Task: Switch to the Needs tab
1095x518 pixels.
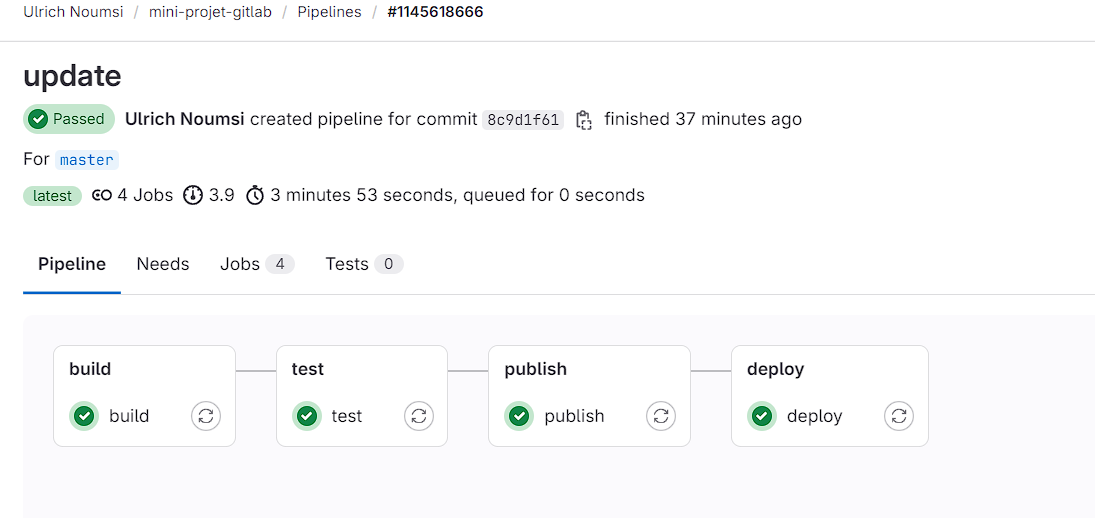Action: 163,264
